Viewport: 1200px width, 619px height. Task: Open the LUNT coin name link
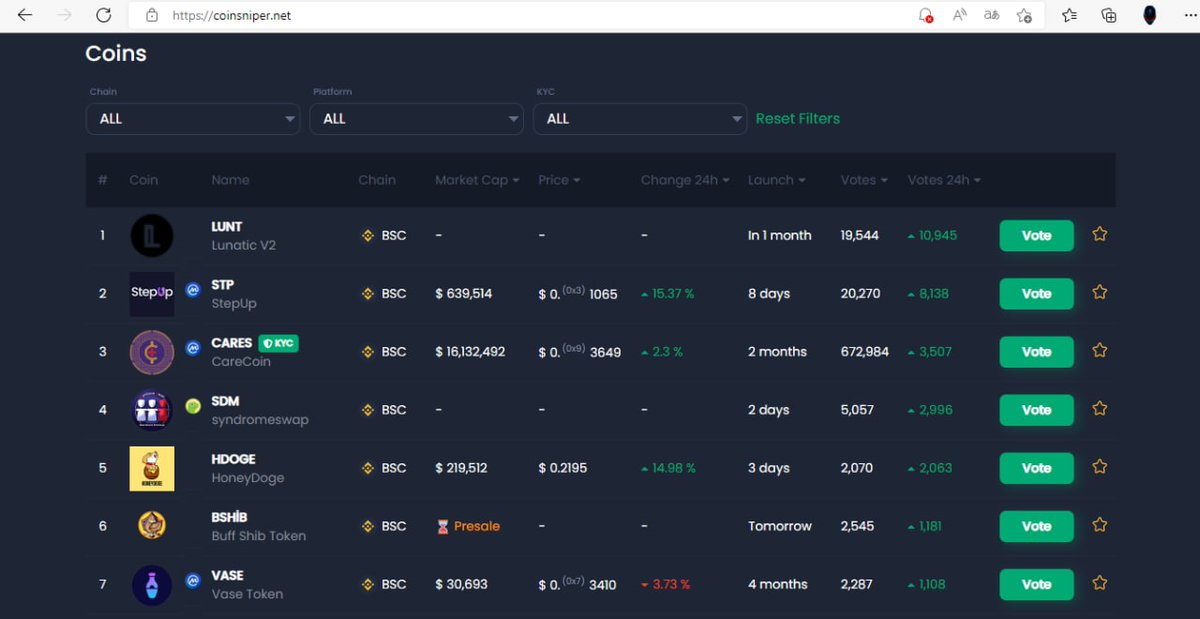click(227, 227)
